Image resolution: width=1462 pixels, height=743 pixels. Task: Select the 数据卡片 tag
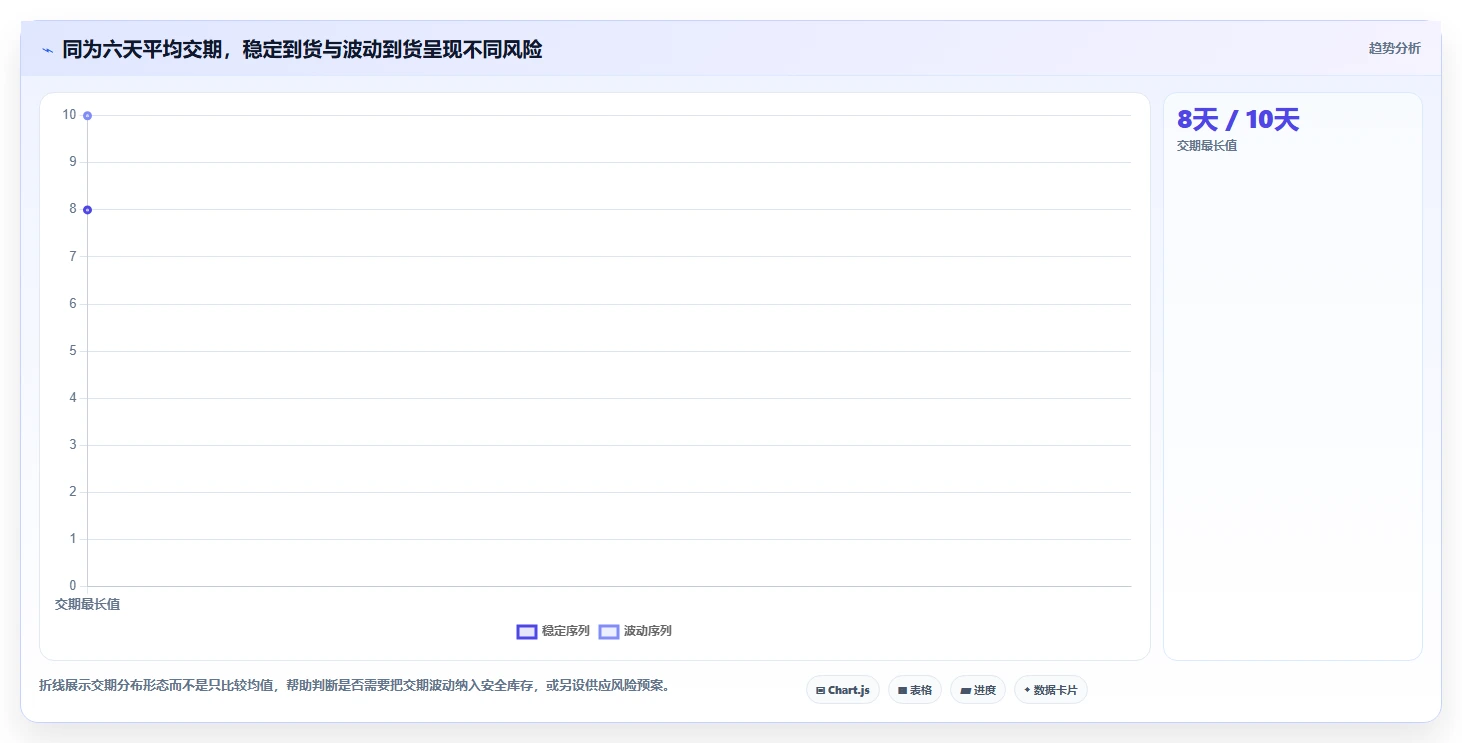coord(1051,690)
